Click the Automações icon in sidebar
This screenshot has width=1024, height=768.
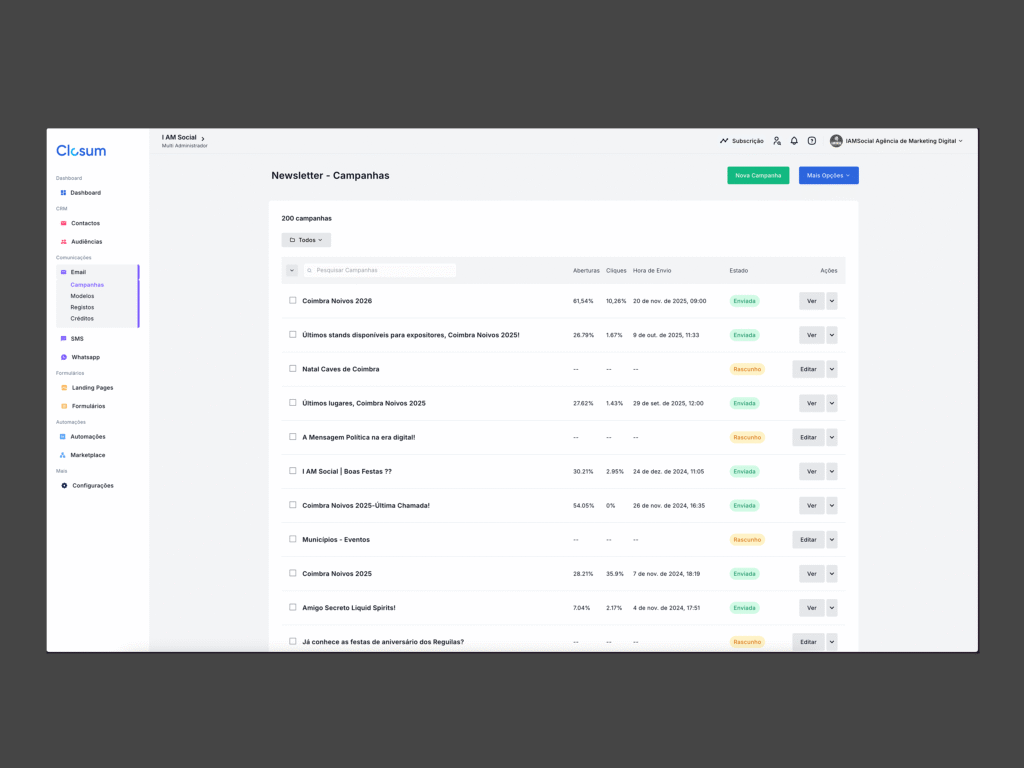pyautogui.click(x=63, y=437)
